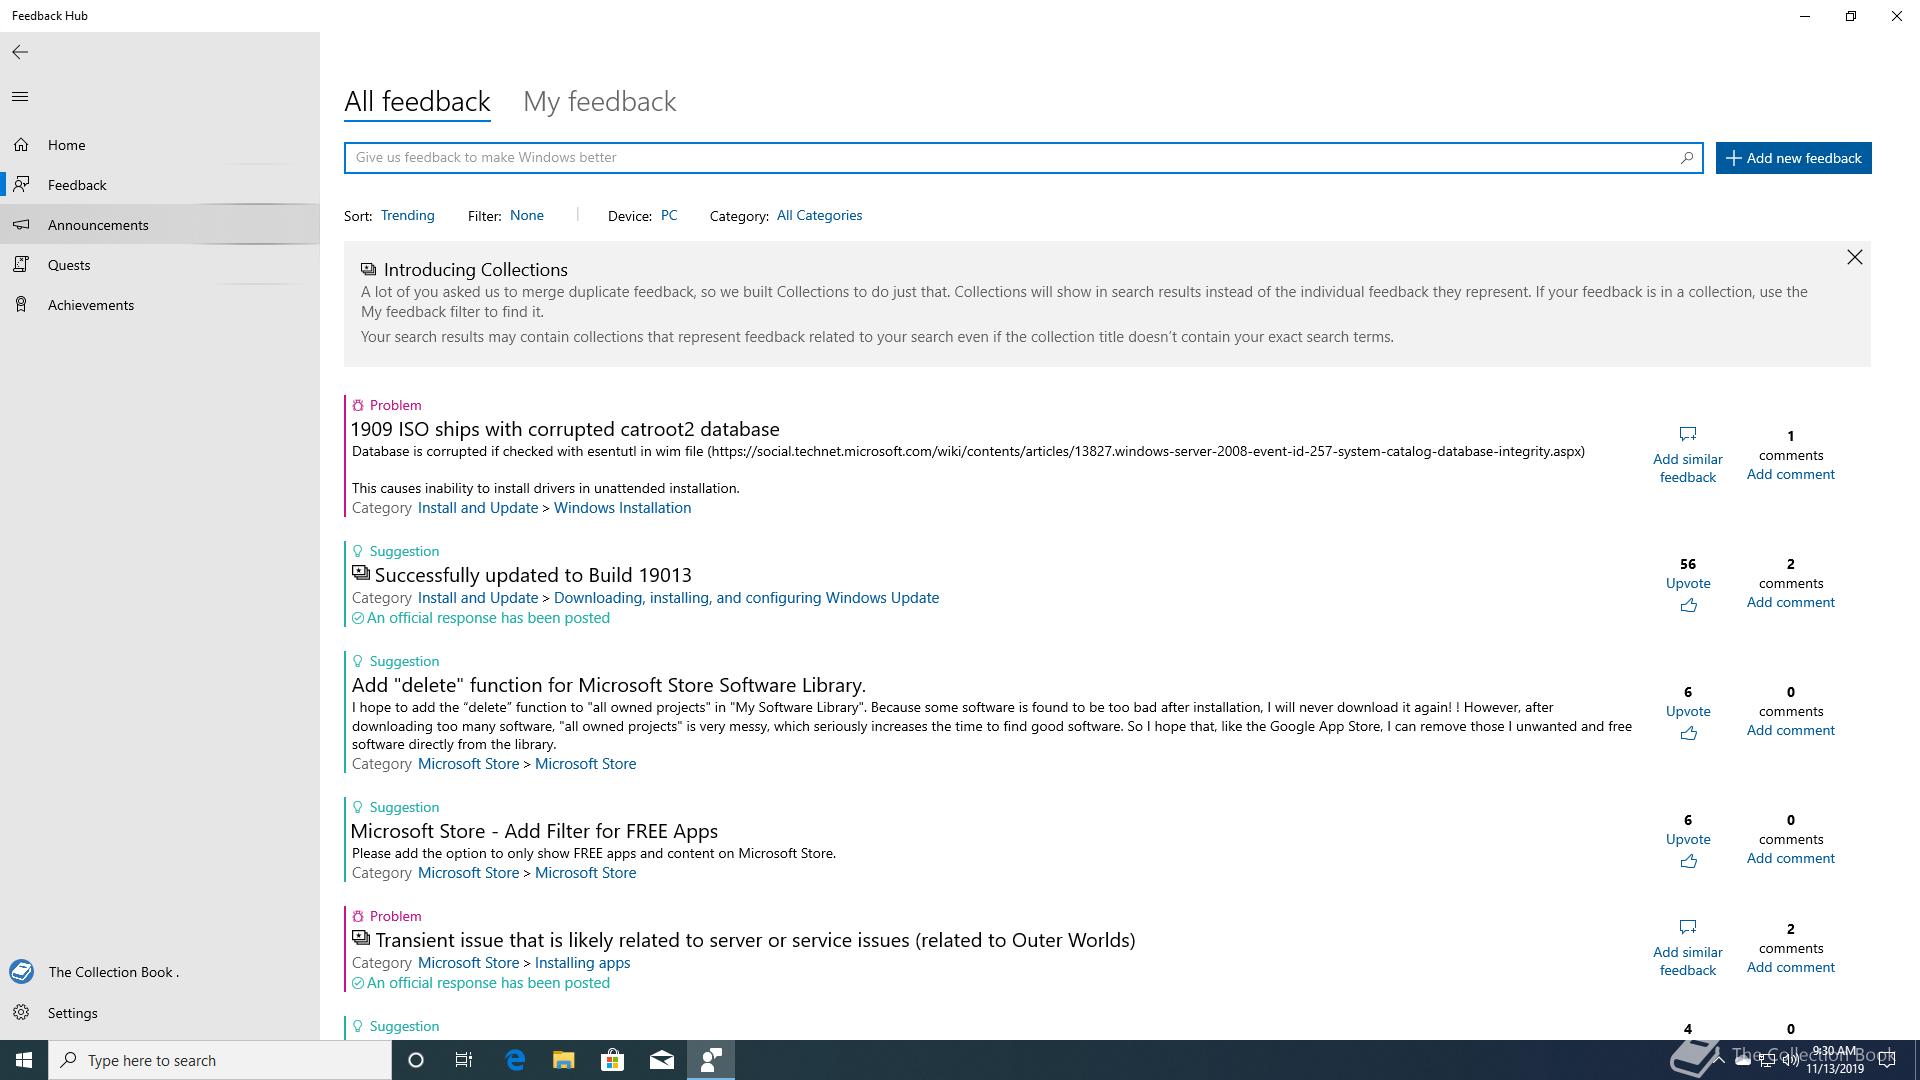
Task: Open Home in the sidebar
Action: 160,145
